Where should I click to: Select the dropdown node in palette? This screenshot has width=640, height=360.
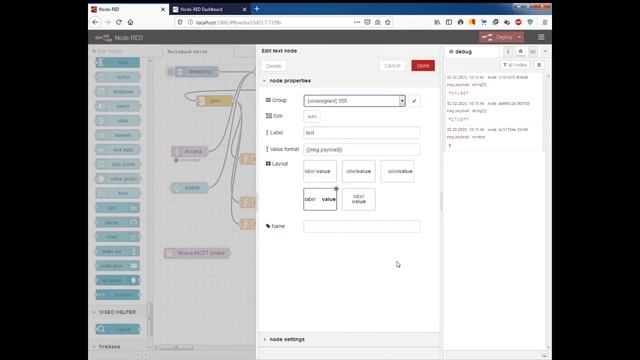118,91
